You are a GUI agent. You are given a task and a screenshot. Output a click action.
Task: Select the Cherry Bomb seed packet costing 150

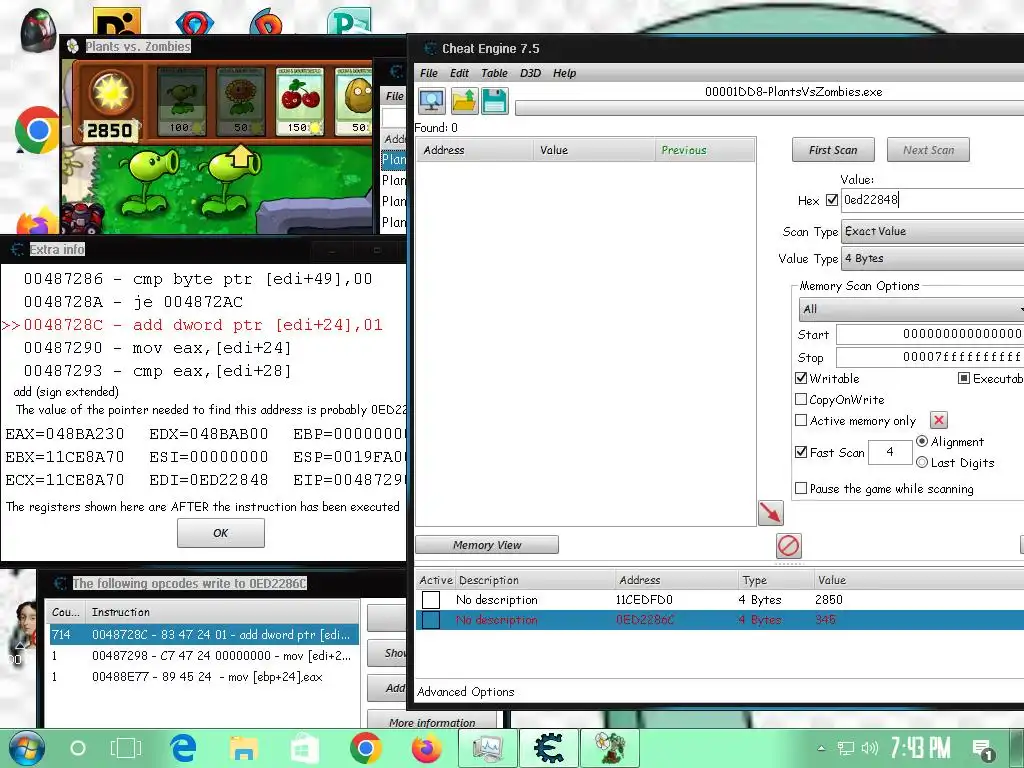300,101
